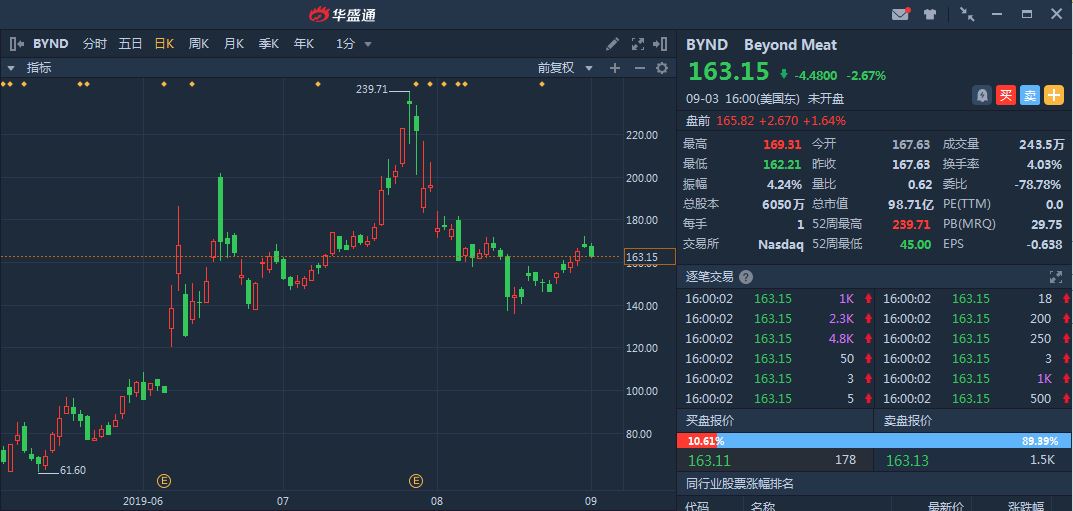Expand chart to fullscreen
The image size is (1073, 511).
[637, 44]
